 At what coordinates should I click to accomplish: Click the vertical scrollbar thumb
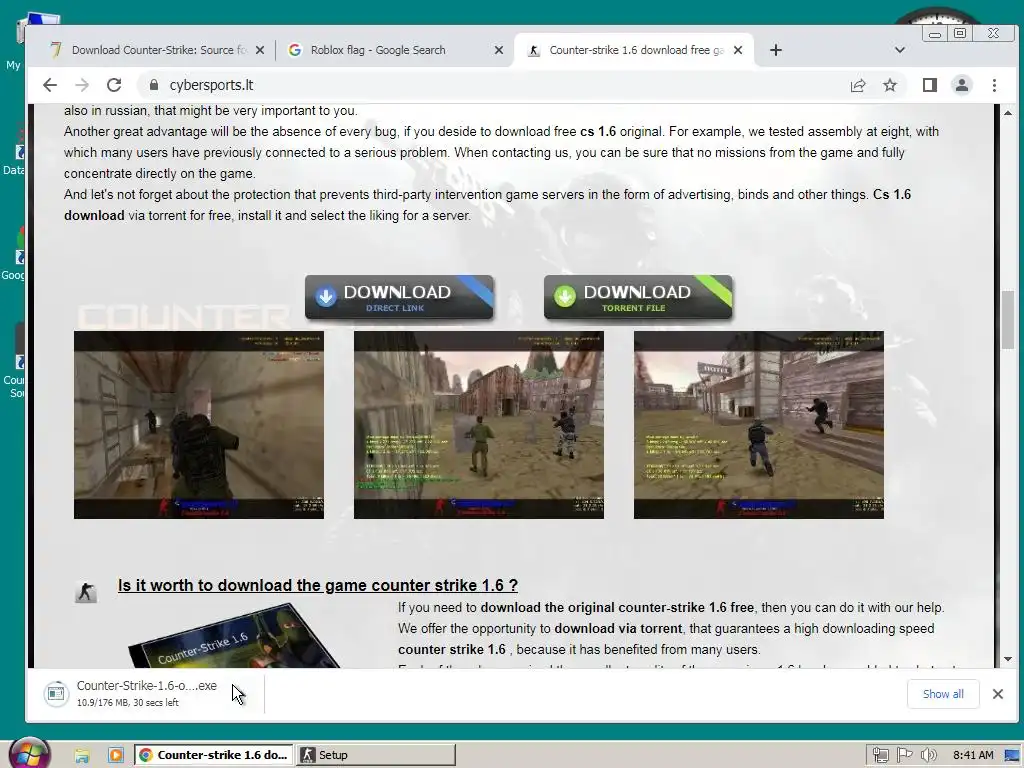[1008, 320]
